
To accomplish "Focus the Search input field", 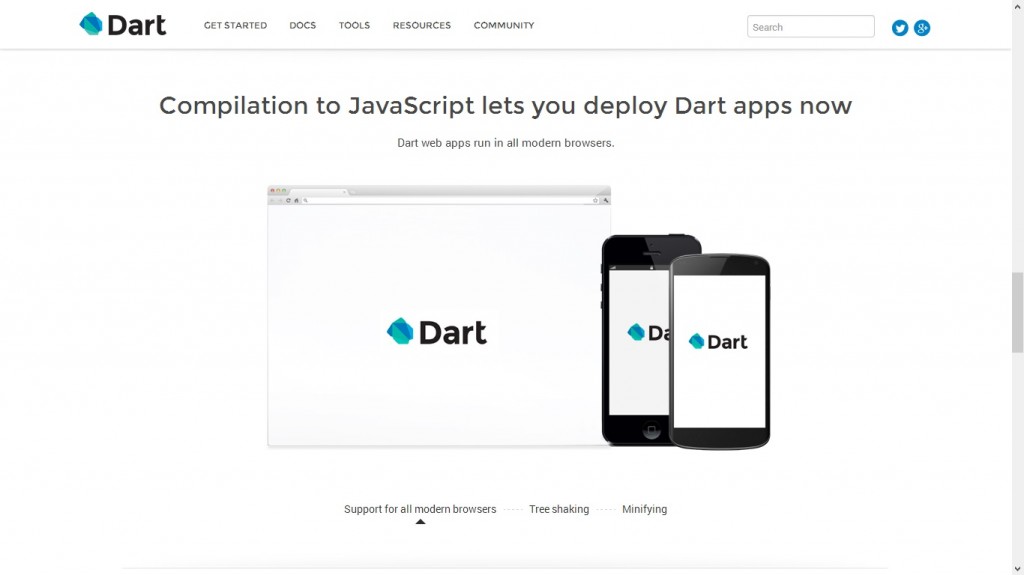I will coord(810,27).
